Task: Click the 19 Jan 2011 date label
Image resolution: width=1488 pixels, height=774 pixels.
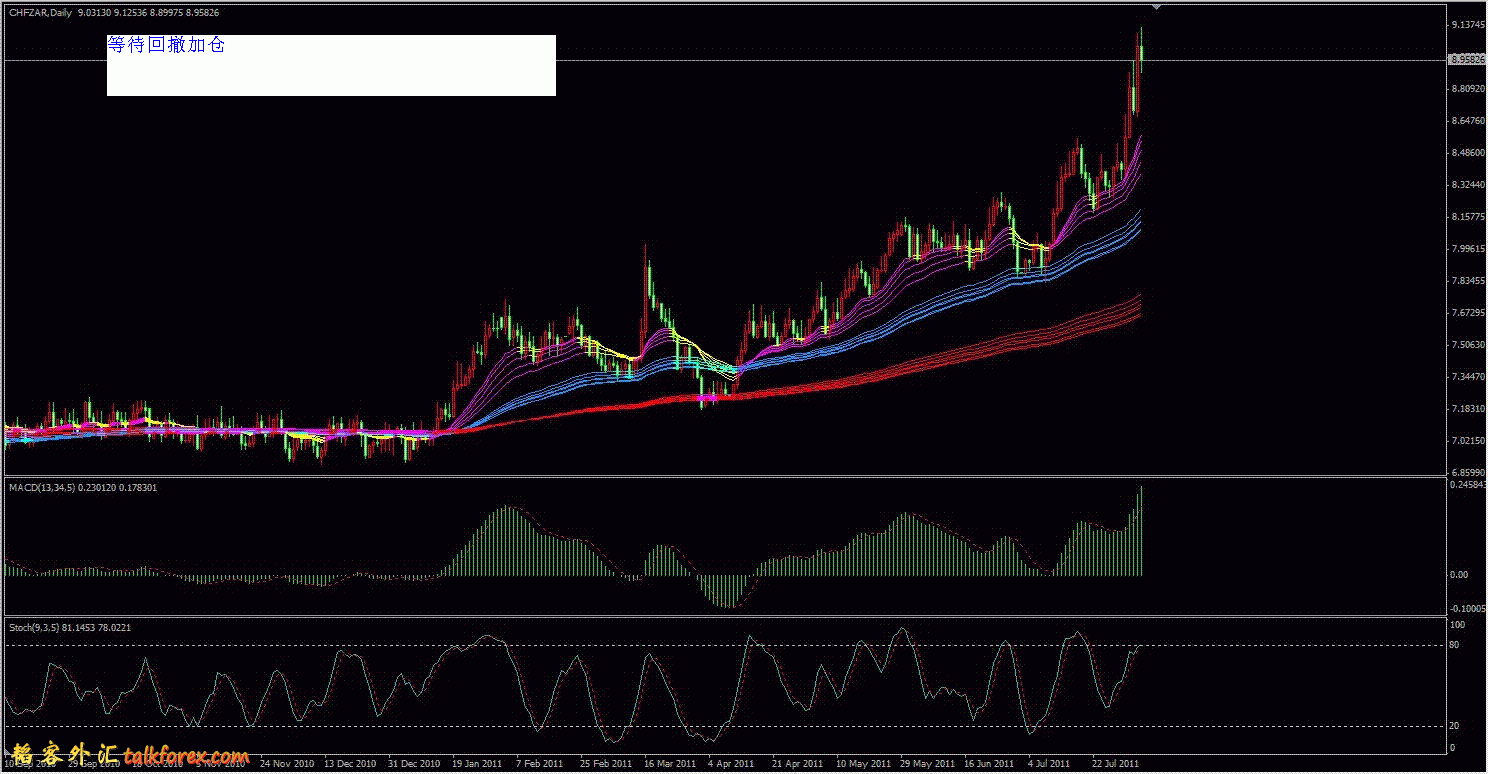Action: tap(476, 763)
